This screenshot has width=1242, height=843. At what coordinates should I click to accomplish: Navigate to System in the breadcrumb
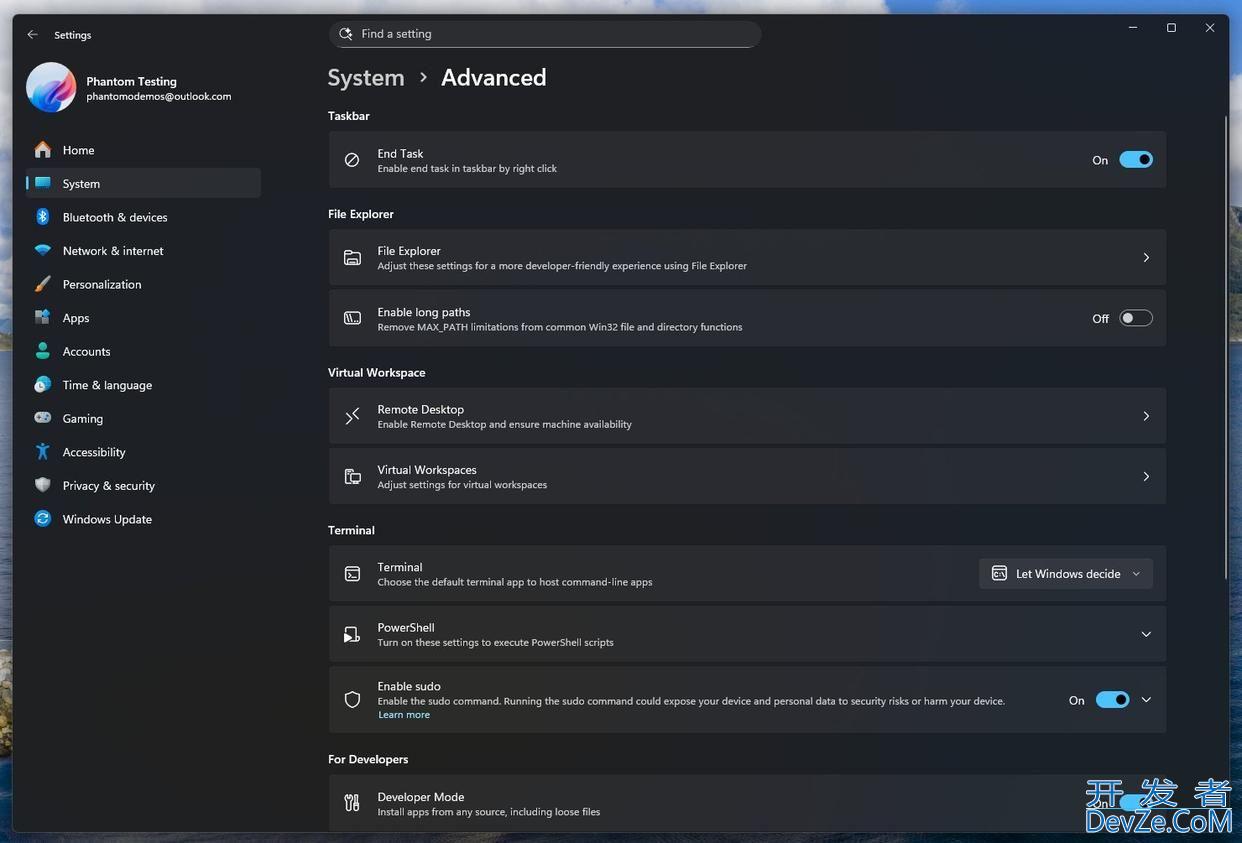click(366, 78)
